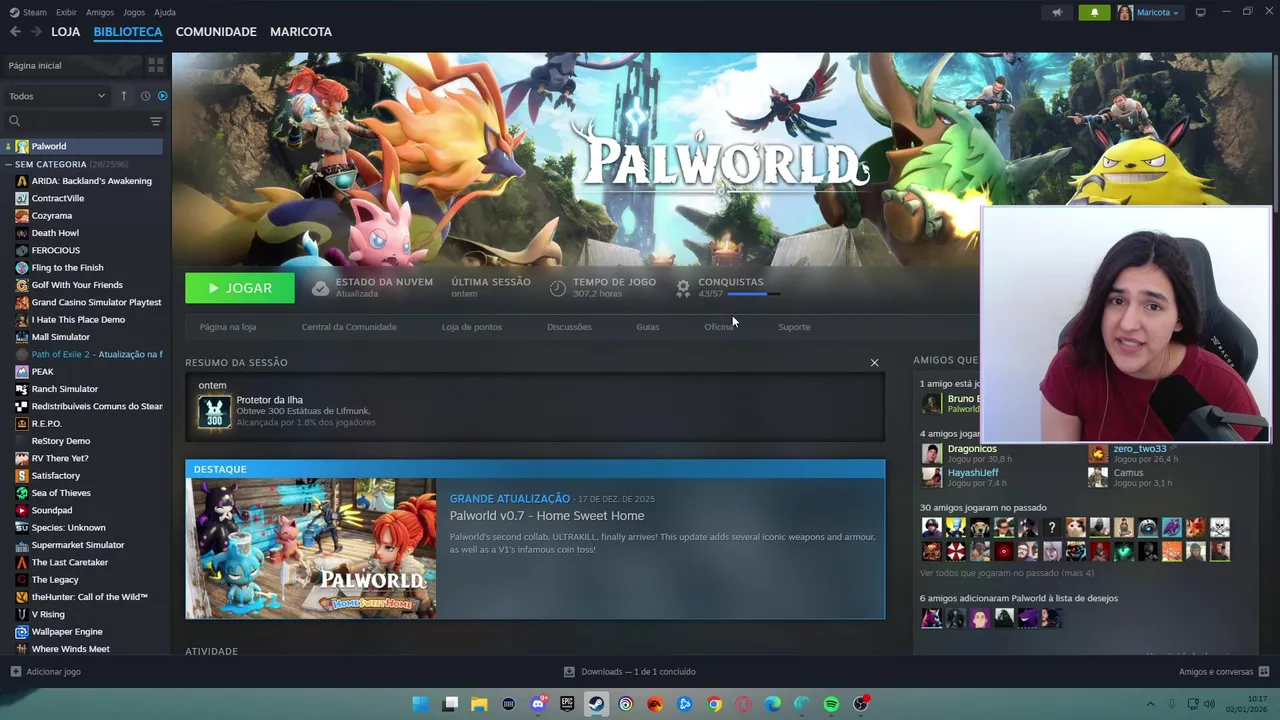Open OBS Studio from the taskbar
Image resolution: width=1280 pixels, height=720 pixels.
tap(860, 704)
